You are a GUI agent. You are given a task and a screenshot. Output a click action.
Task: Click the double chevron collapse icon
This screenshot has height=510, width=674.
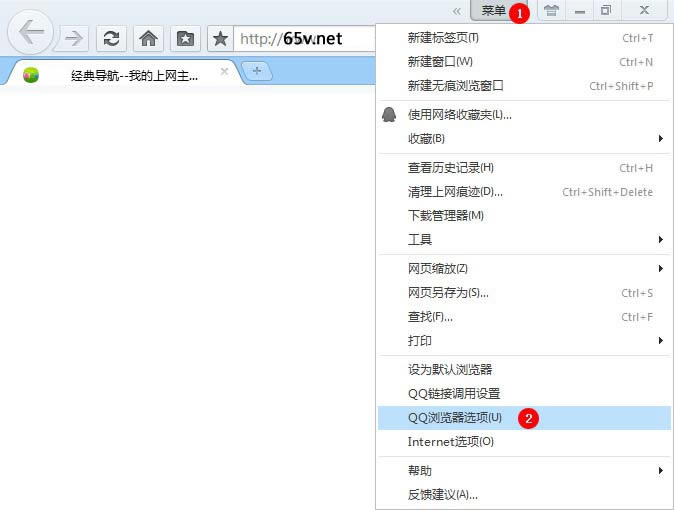pyautogui.click(x=457, y=11)
